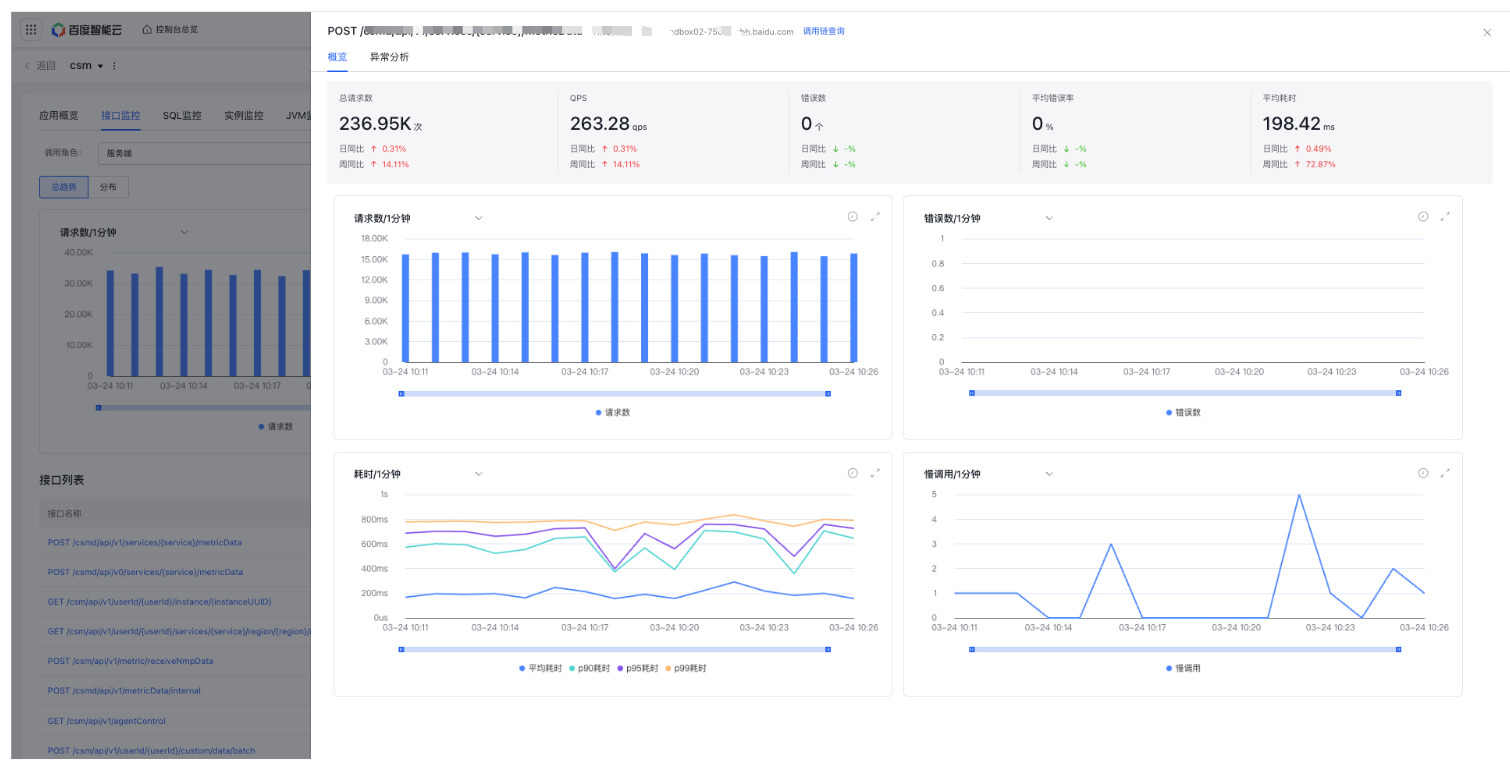Open POST /csmd/api/v1/services/{service}/metricData interface
The height and width of the screenshot is (771, 1510).
[x=145, y=542]
